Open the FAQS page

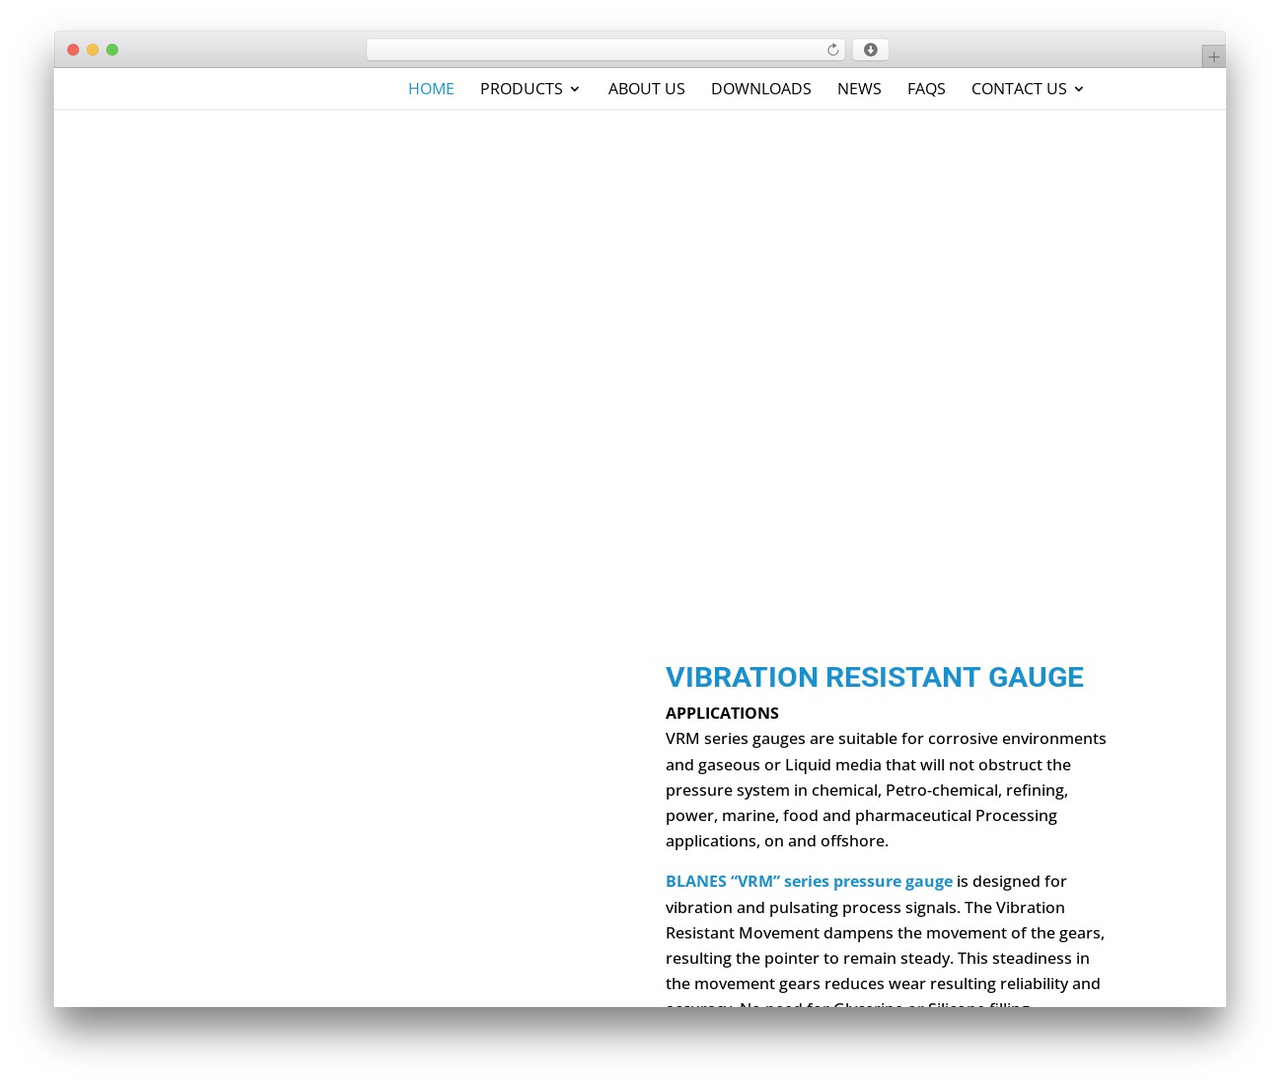pyautogui.click(x=926, y=89)
